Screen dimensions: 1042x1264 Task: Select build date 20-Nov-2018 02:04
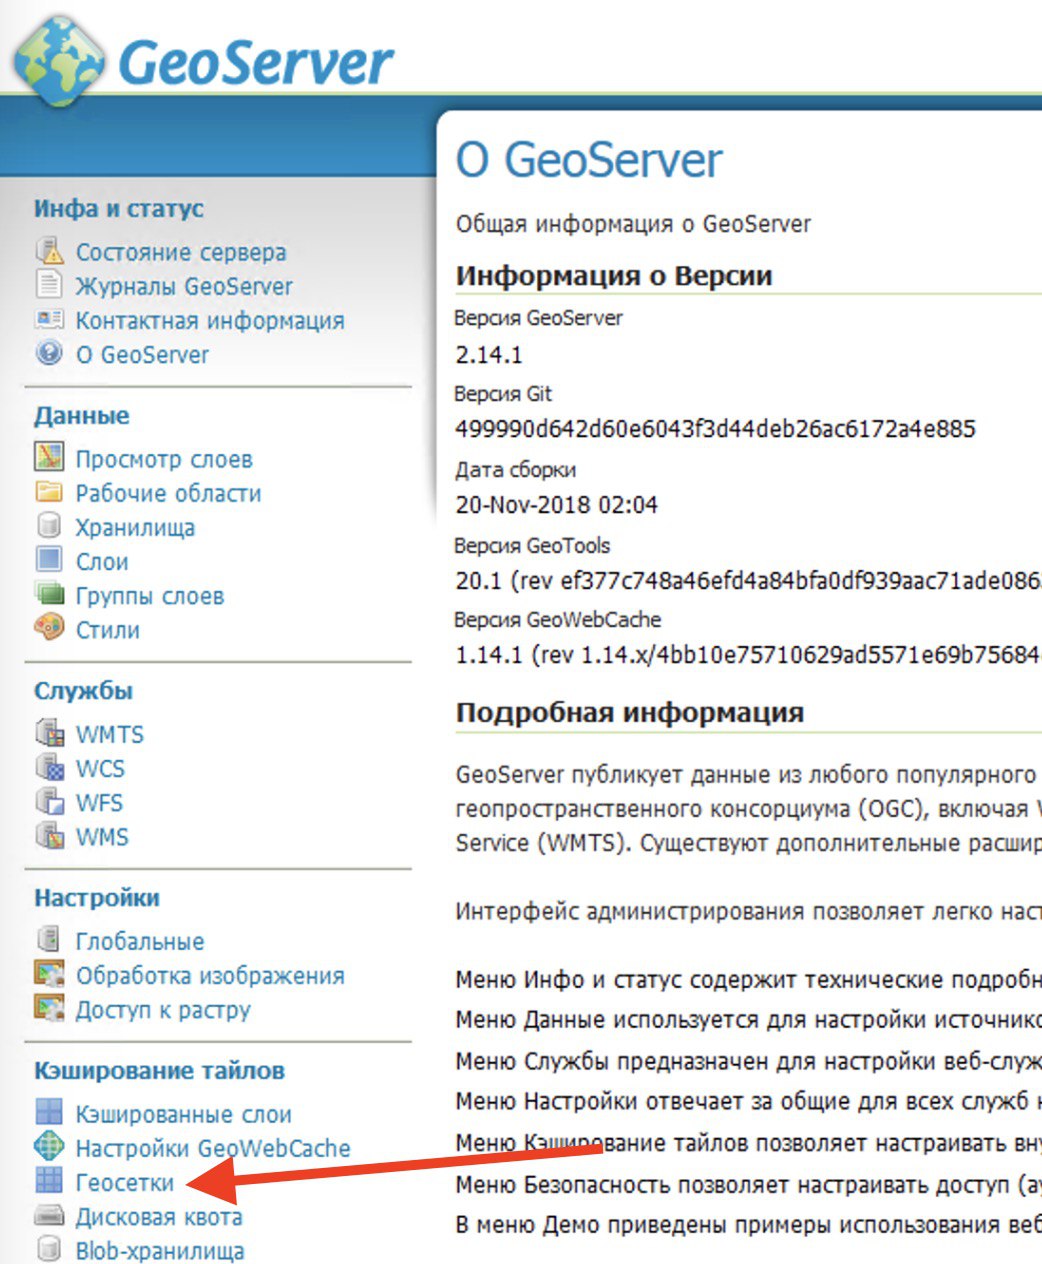point(557,504)
